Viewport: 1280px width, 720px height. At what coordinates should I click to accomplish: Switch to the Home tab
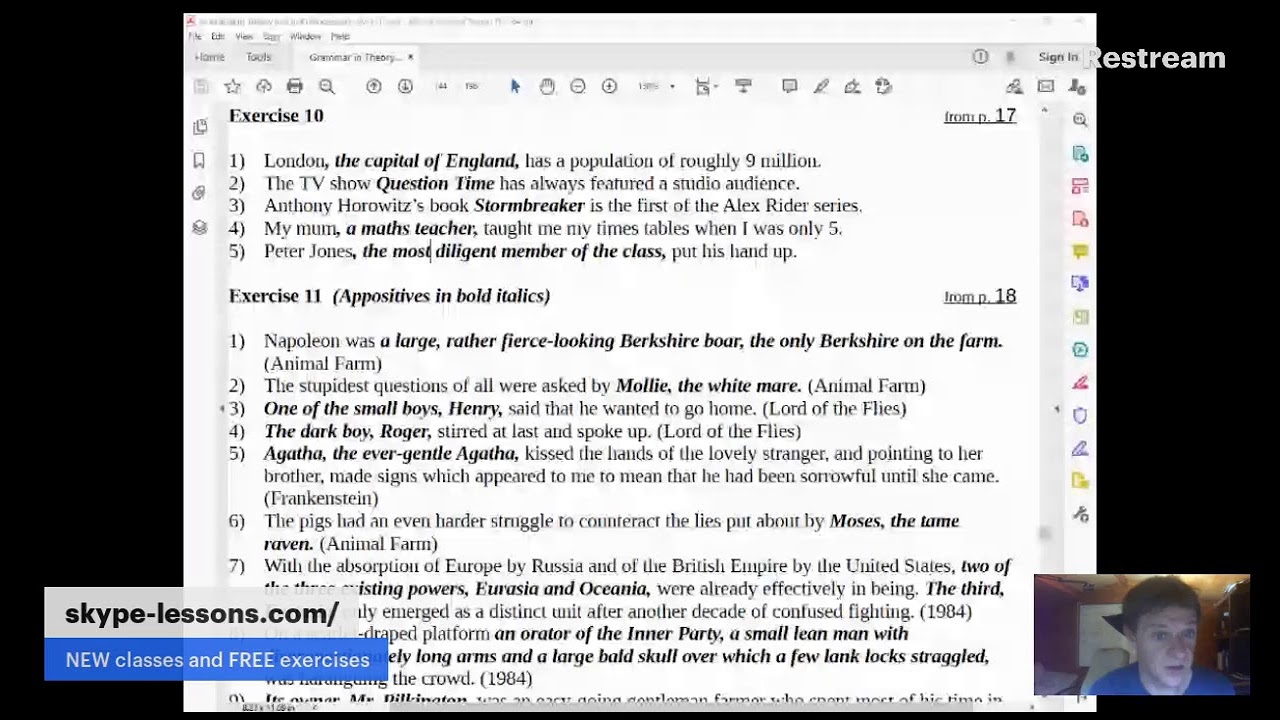coord(210,58)
